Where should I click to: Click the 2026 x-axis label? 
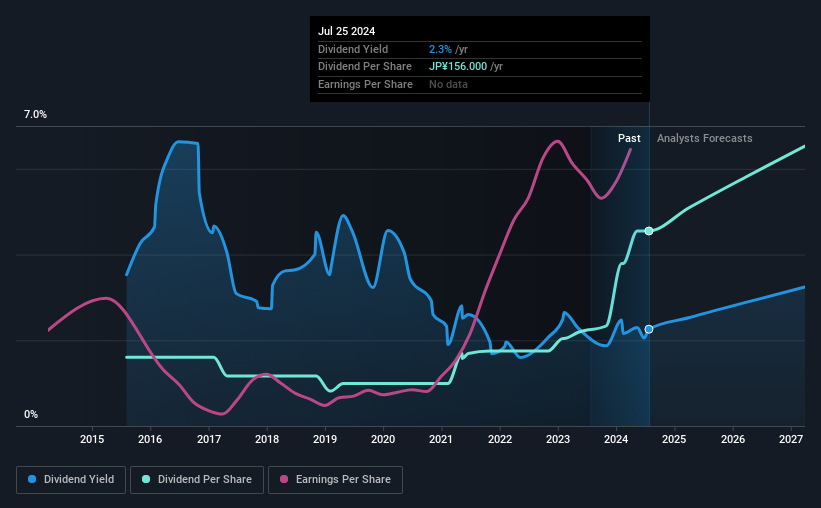[733, 439]
